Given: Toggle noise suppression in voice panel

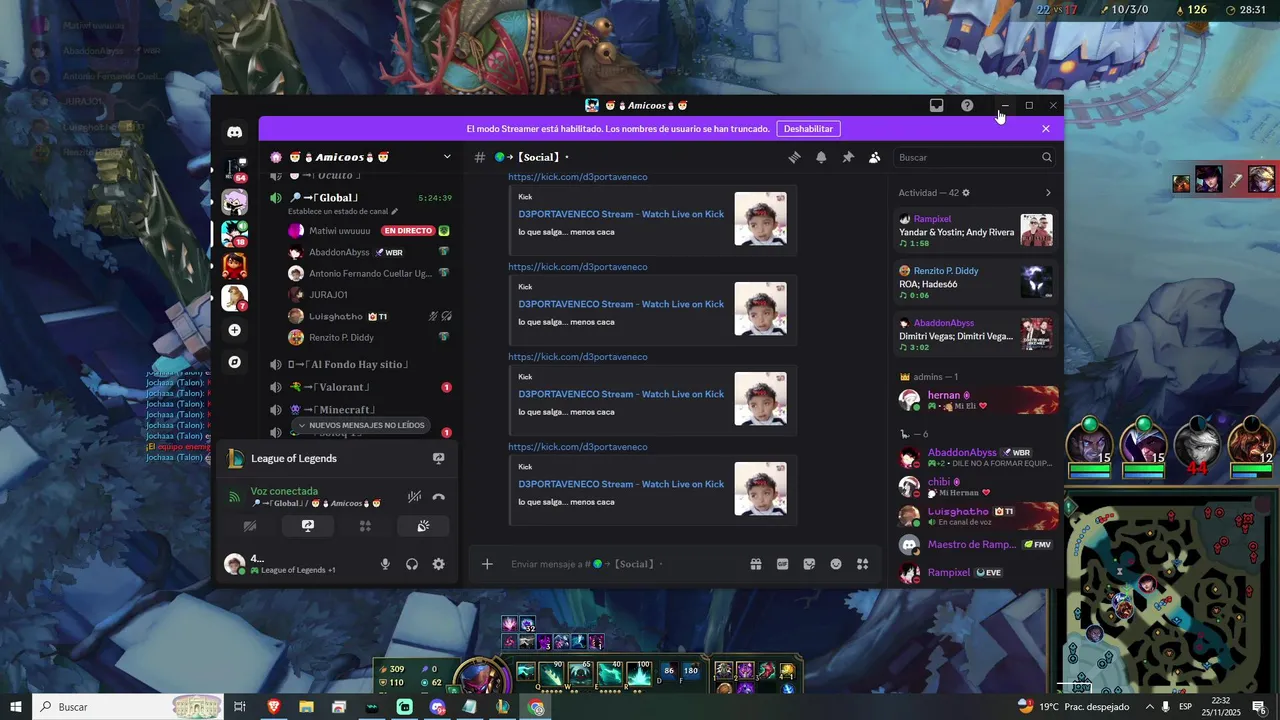Looking at the screenshot, I should pyautogui.click(x=414, y=497).
